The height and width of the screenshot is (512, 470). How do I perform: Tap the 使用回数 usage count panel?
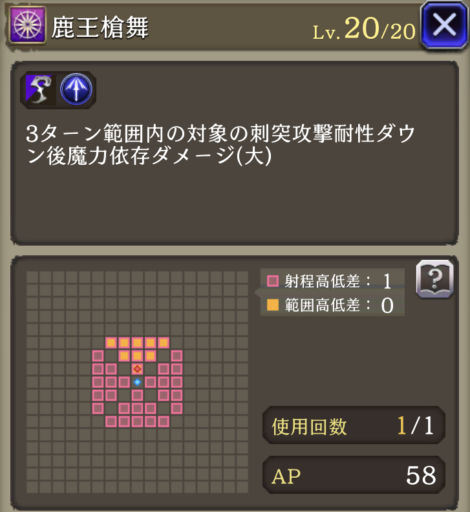[x=354, y=425]
